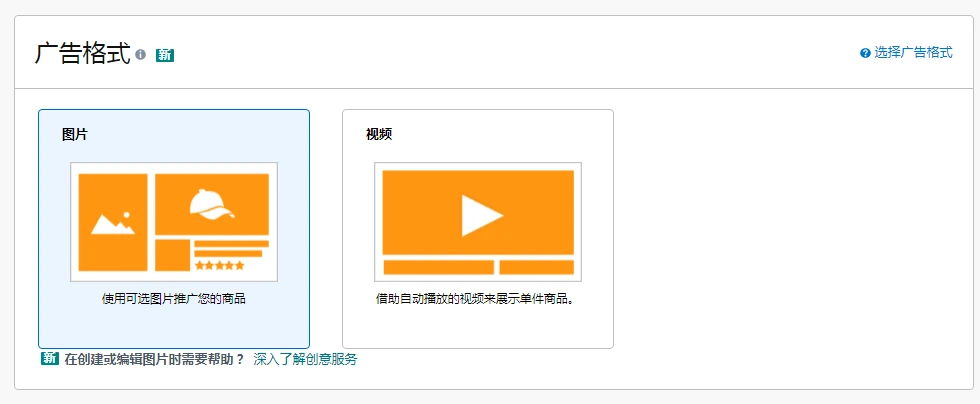Click the five-star rating in image preview
This screenshot has width=980, height=404.
pos(219,266)
